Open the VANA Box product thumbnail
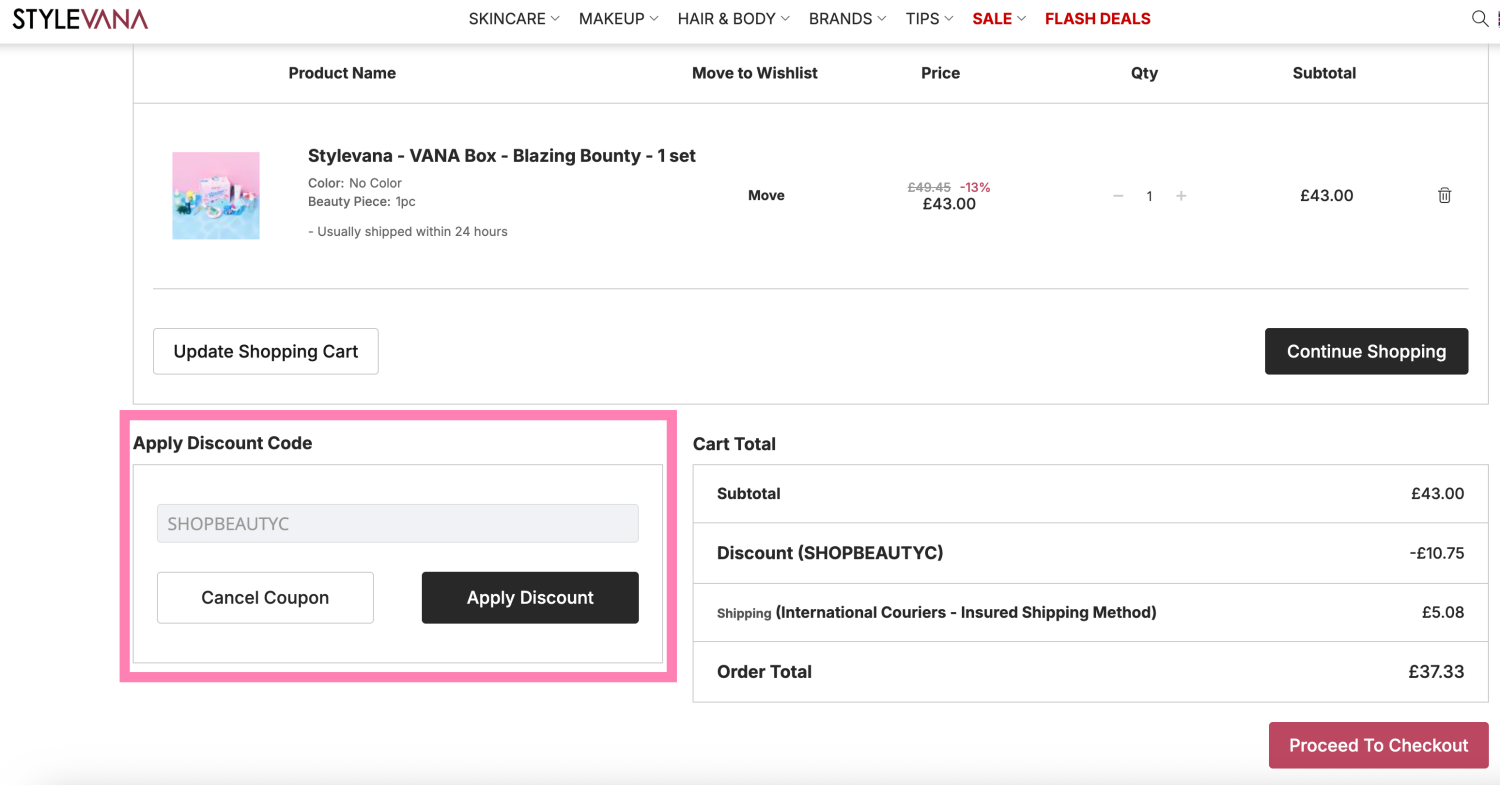 click(x=216, y=196)
